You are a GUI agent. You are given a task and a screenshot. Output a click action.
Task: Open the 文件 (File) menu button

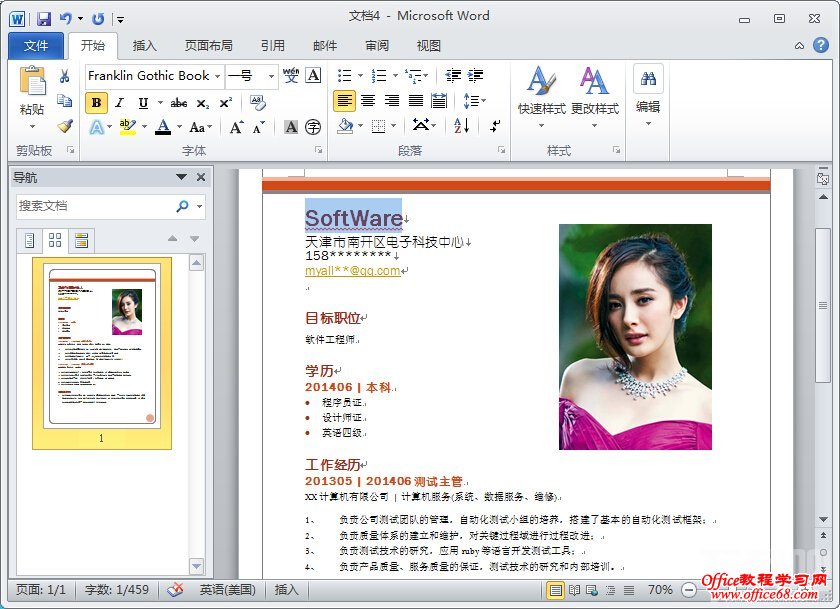point(36,45)
